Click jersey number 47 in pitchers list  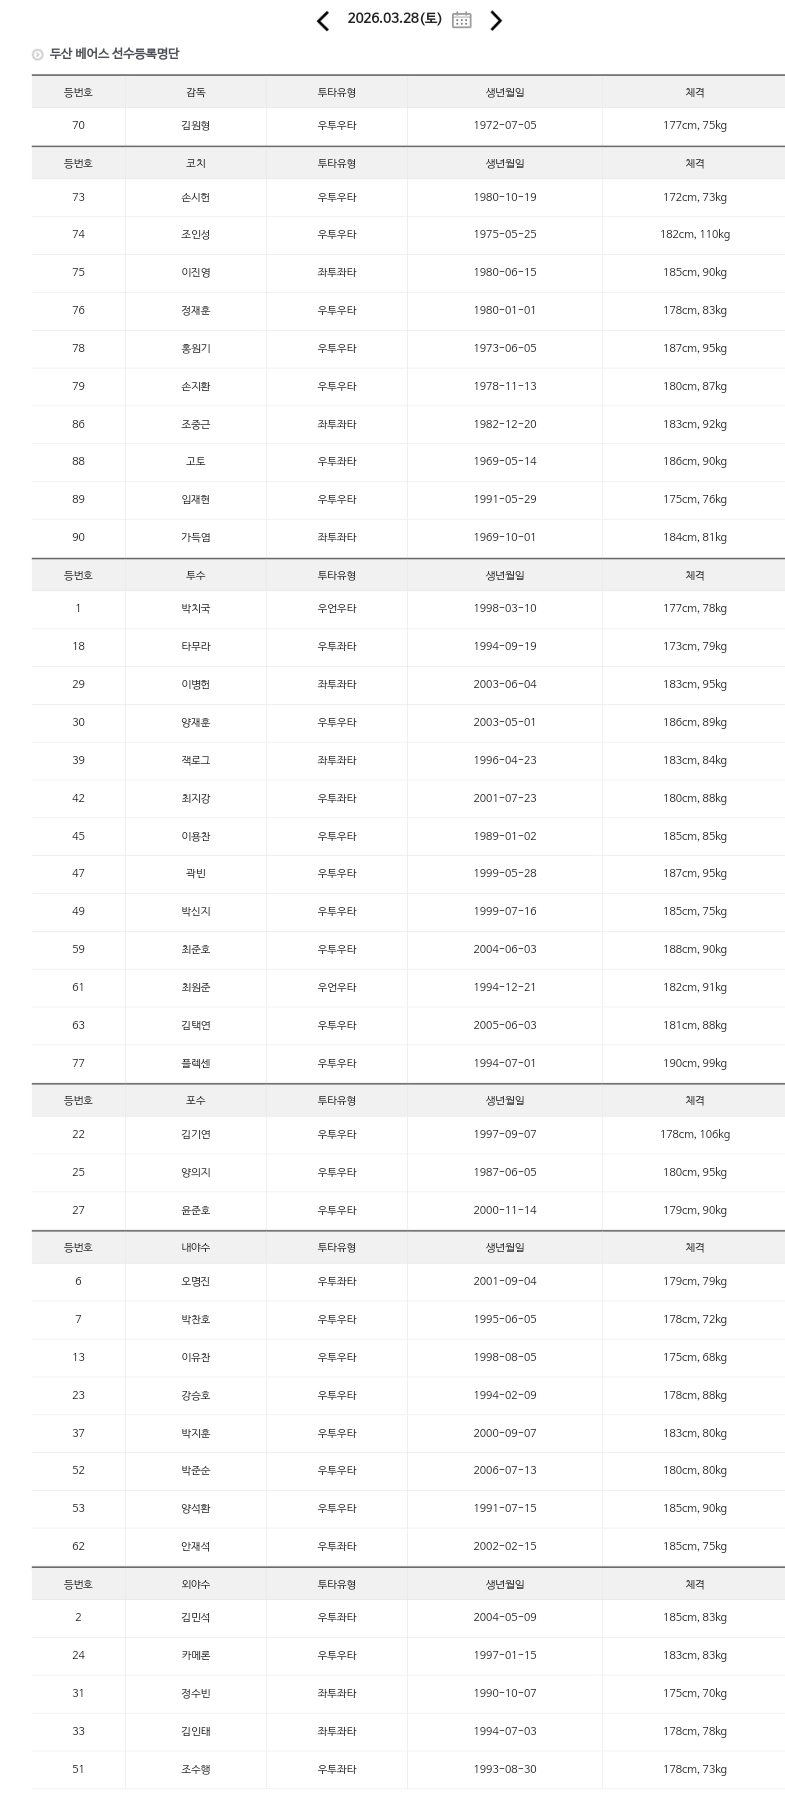(78, 874)
